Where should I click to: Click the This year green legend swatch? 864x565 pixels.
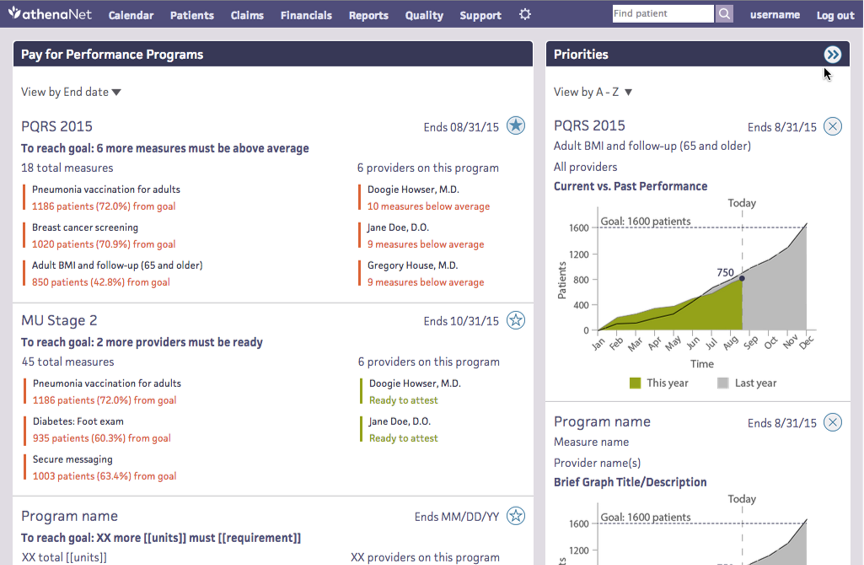pos(635,383)
